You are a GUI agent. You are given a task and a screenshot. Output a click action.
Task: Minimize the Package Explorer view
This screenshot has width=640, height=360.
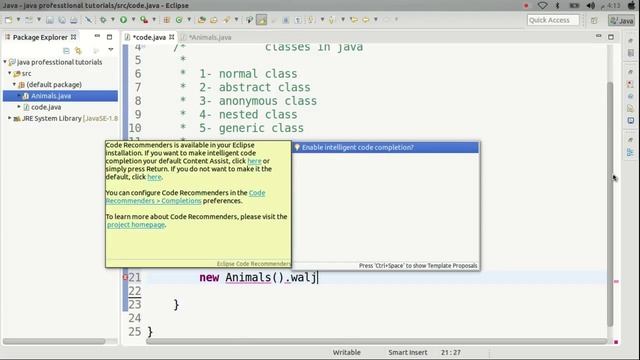click(x=97, y=36)
